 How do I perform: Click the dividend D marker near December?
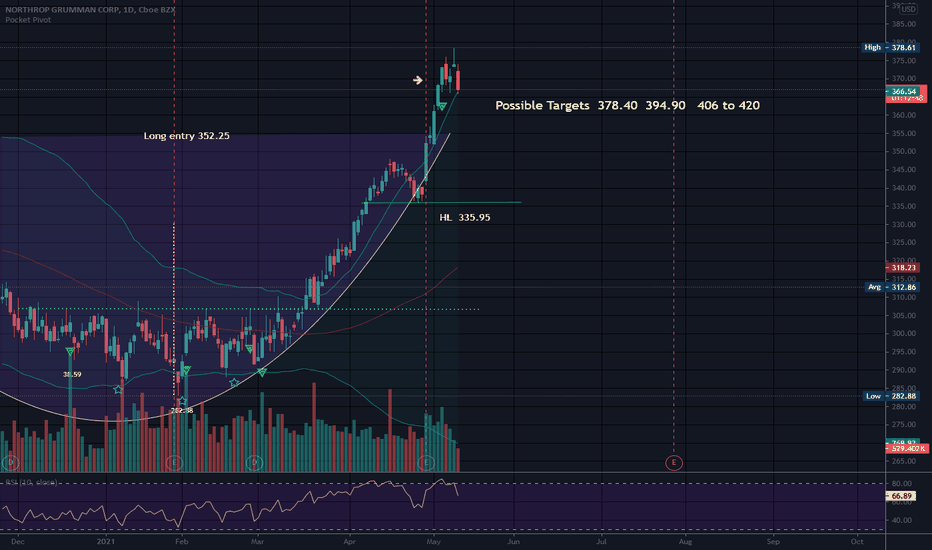pyautogui.click(x=11, y=462)
